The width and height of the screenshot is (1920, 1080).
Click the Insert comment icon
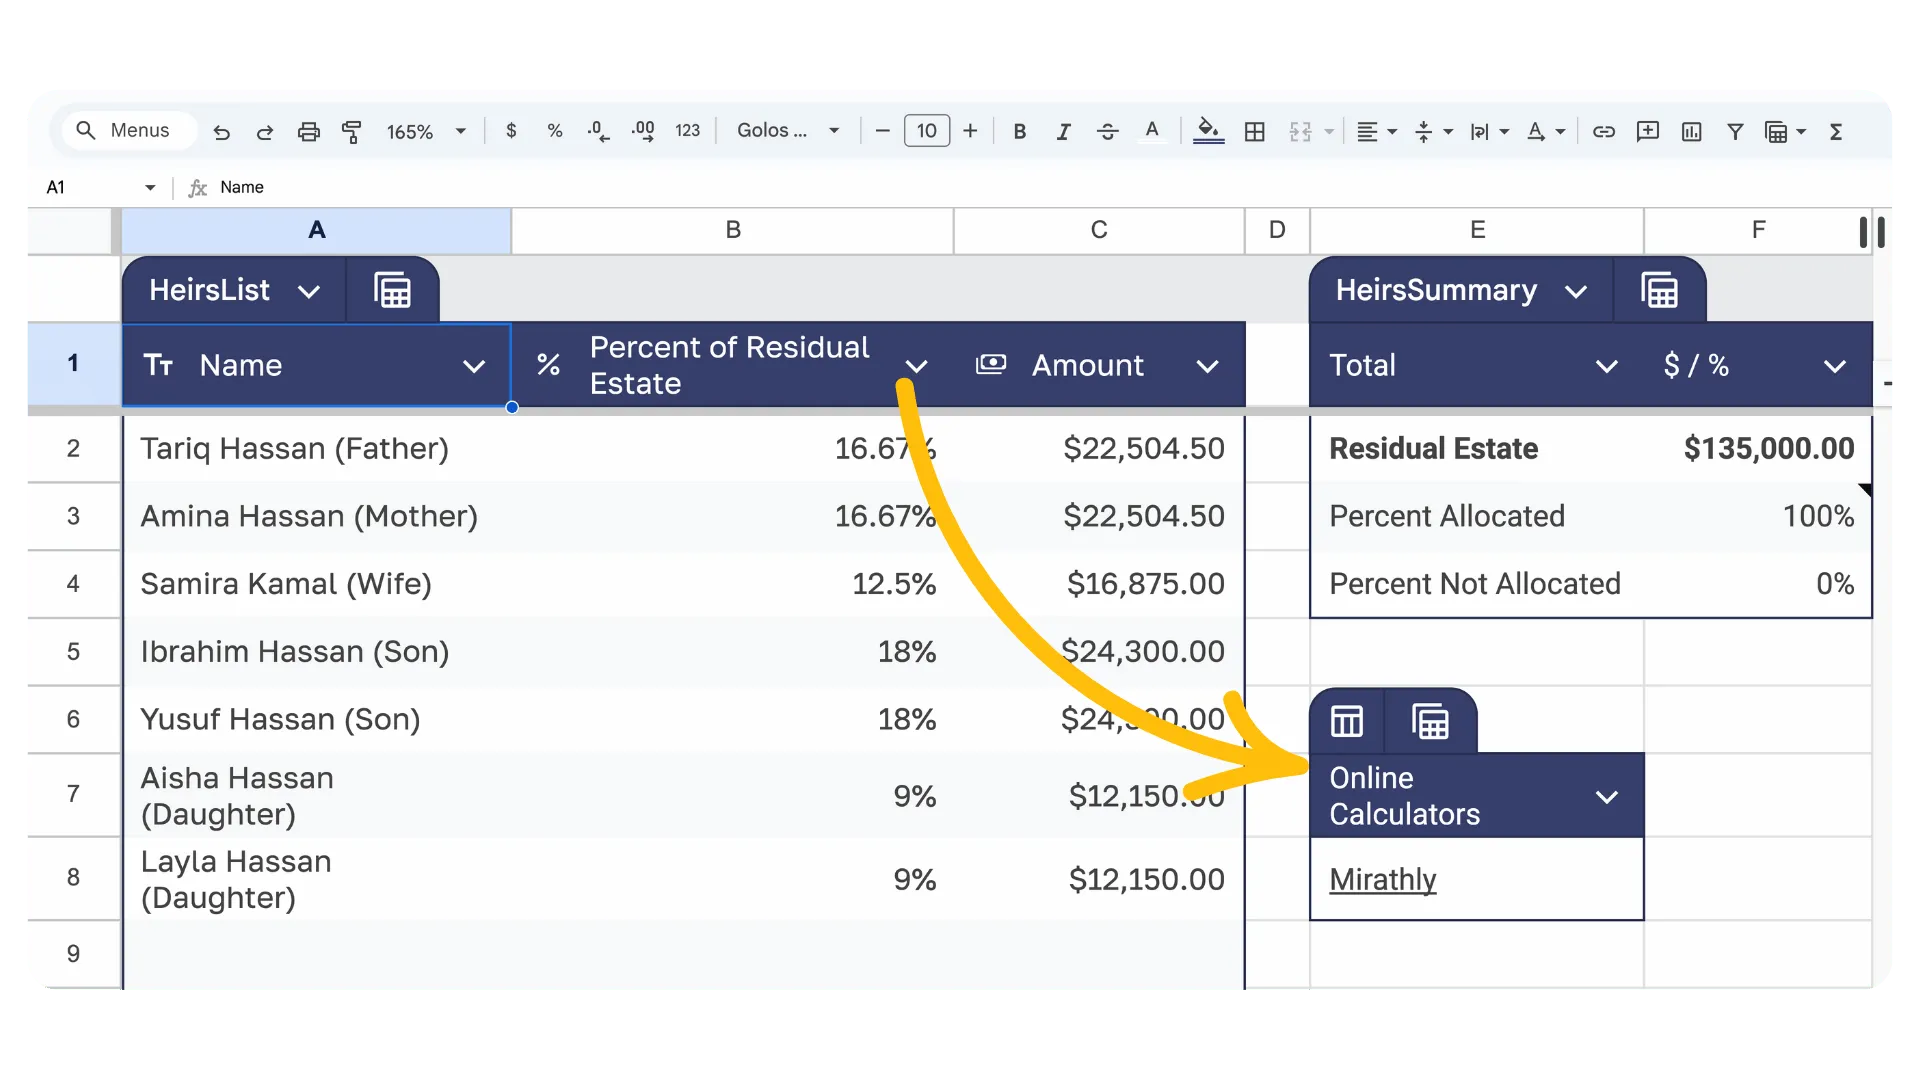pyautogui.click(x=1647, y=131)
